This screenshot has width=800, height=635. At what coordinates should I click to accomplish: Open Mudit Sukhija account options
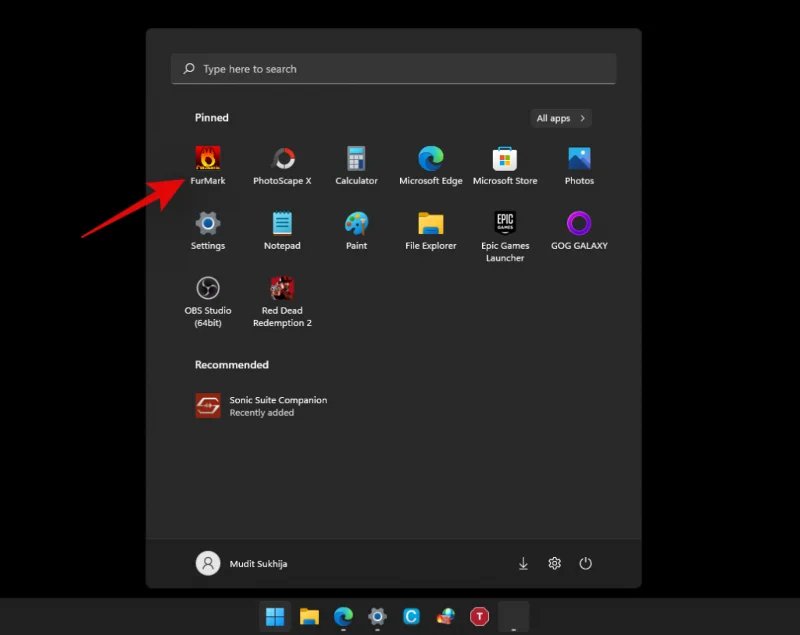tap(240, 563)
